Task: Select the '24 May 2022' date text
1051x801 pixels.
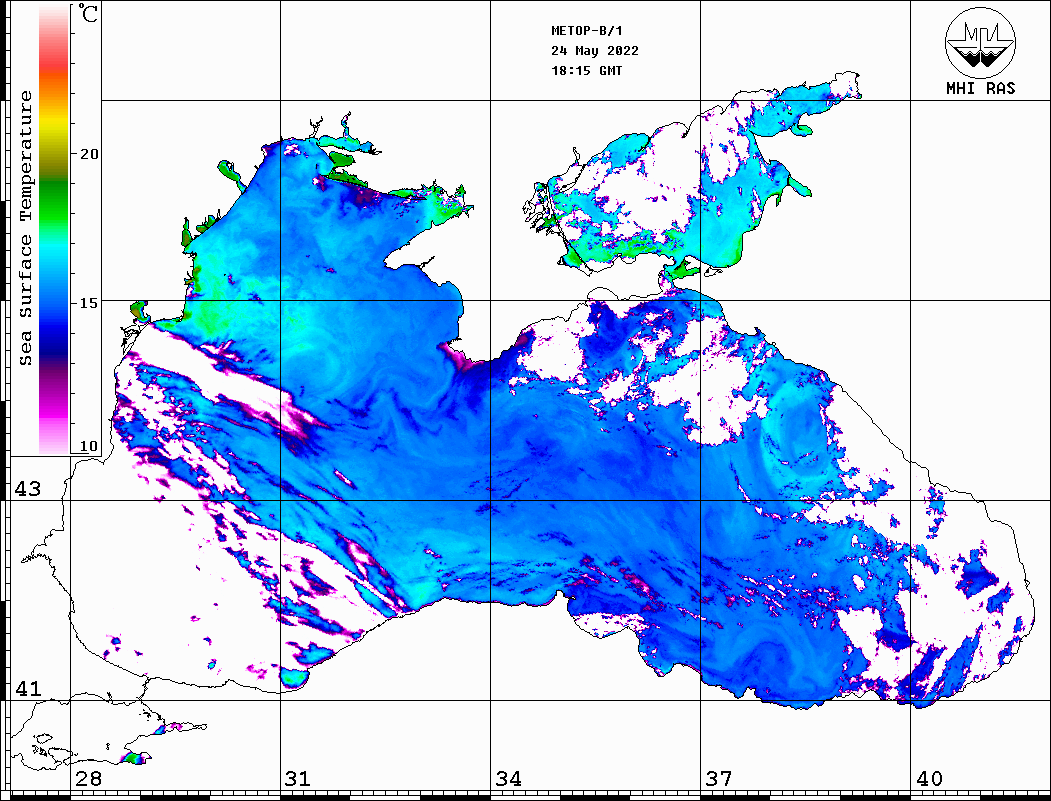Action: click(595, 51)
